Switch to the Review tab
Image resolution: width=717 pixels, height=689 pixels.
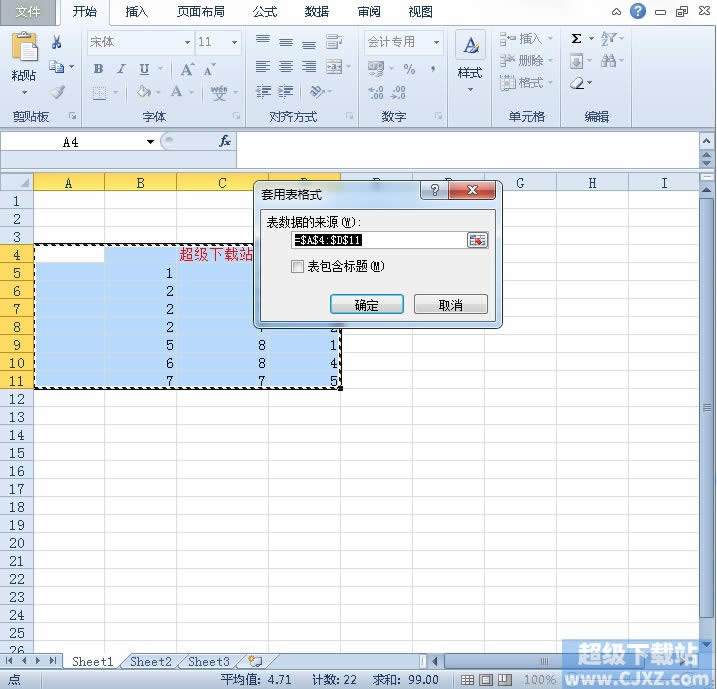(369, 12)
